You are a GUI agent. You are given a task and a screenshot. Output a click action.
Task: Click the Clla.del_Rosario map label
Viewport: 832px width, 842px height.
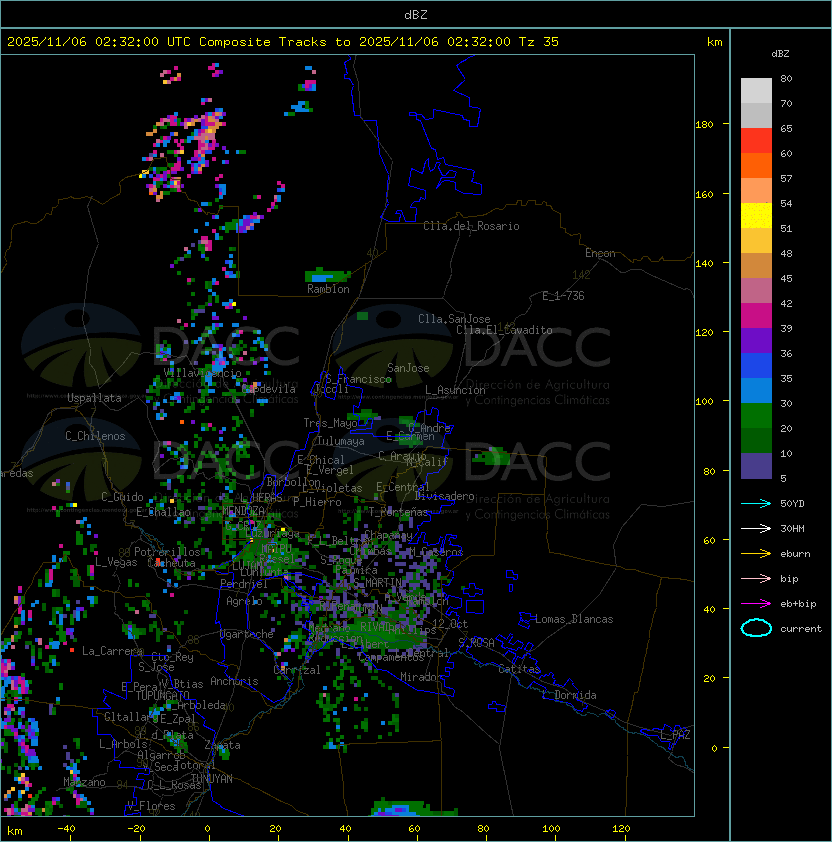coord(471,226)
